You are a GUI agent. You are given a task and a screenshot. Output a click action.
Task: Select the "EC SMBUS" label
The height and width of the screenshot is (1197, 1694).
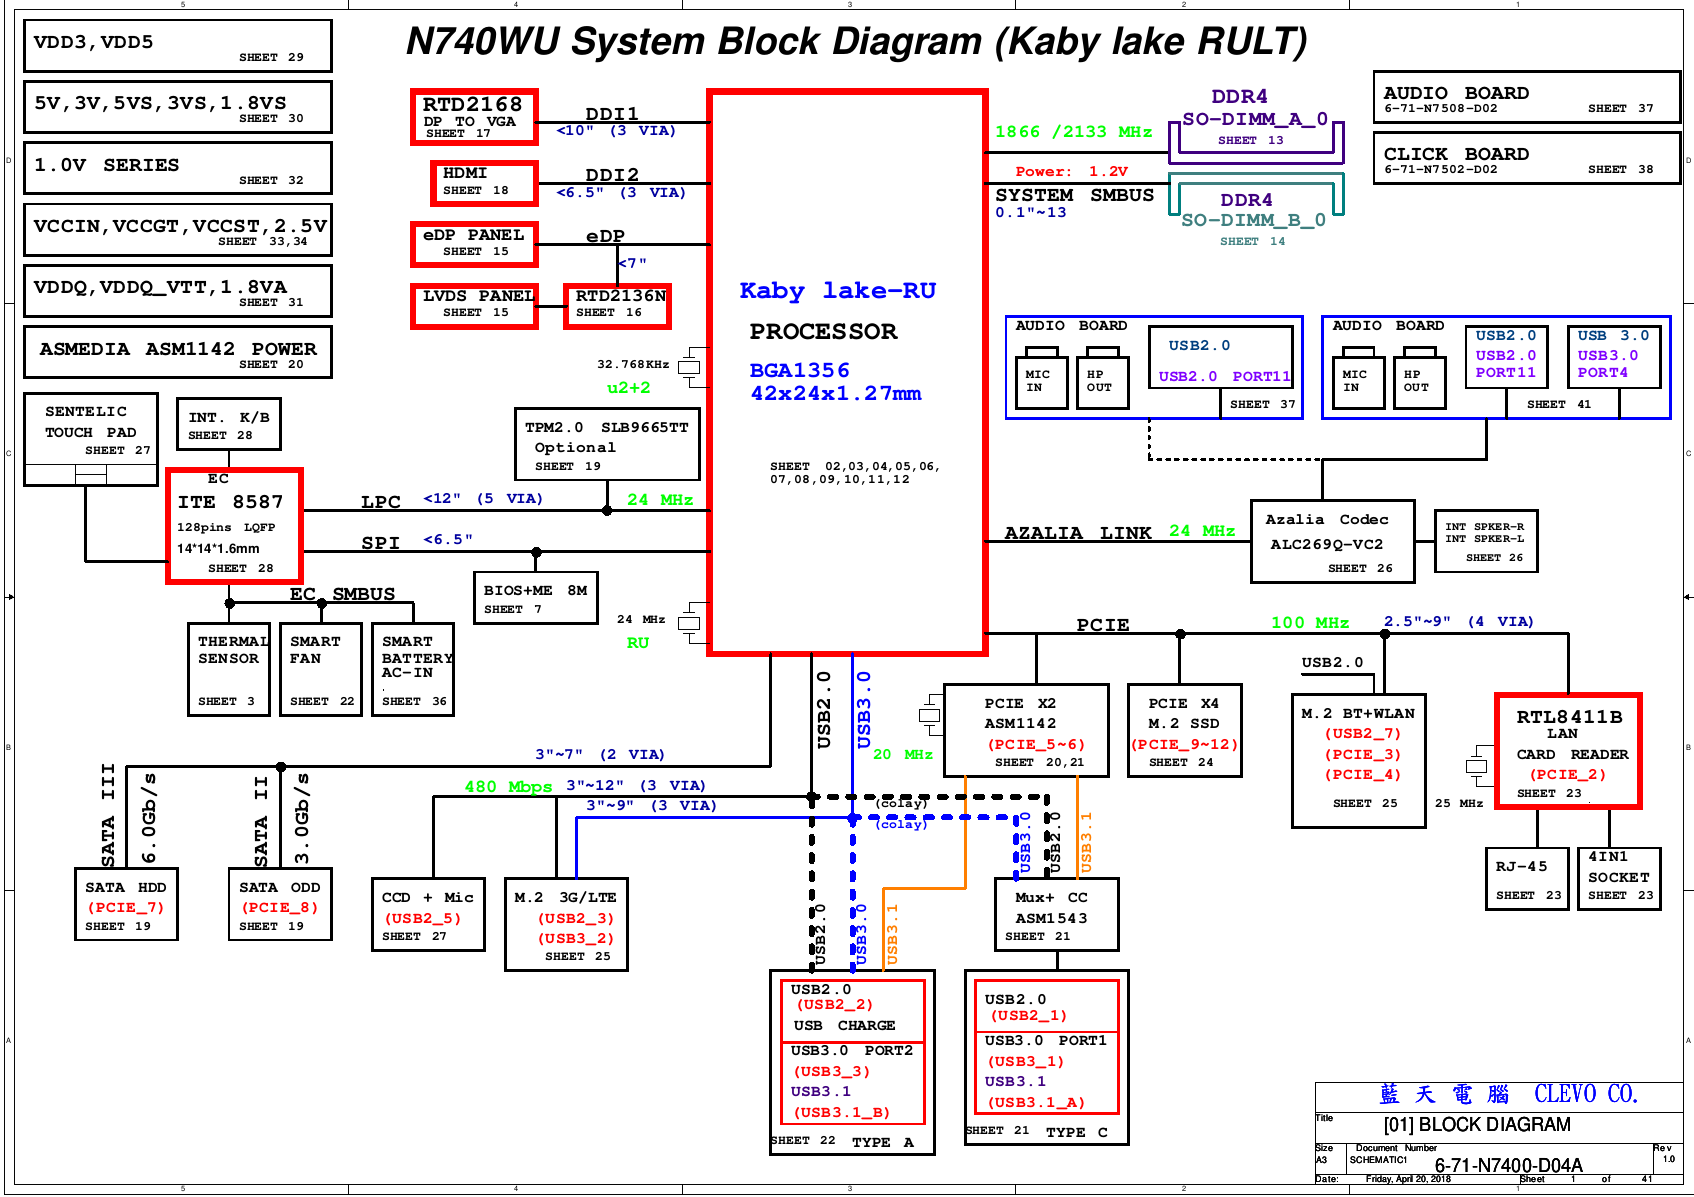coord(342,594)
